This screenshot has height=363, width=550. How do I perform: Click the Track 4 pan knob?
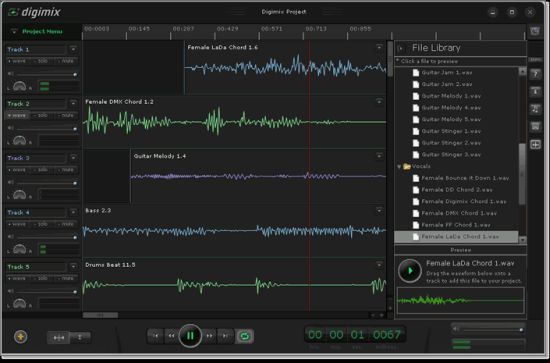(x=19, y=249)
